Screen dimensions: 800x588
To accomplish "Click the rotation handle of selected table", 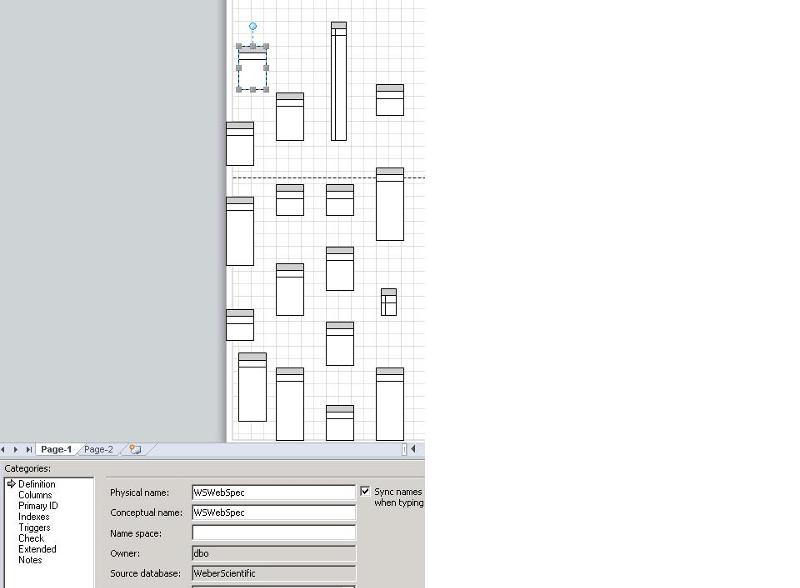I will (253, 26).
